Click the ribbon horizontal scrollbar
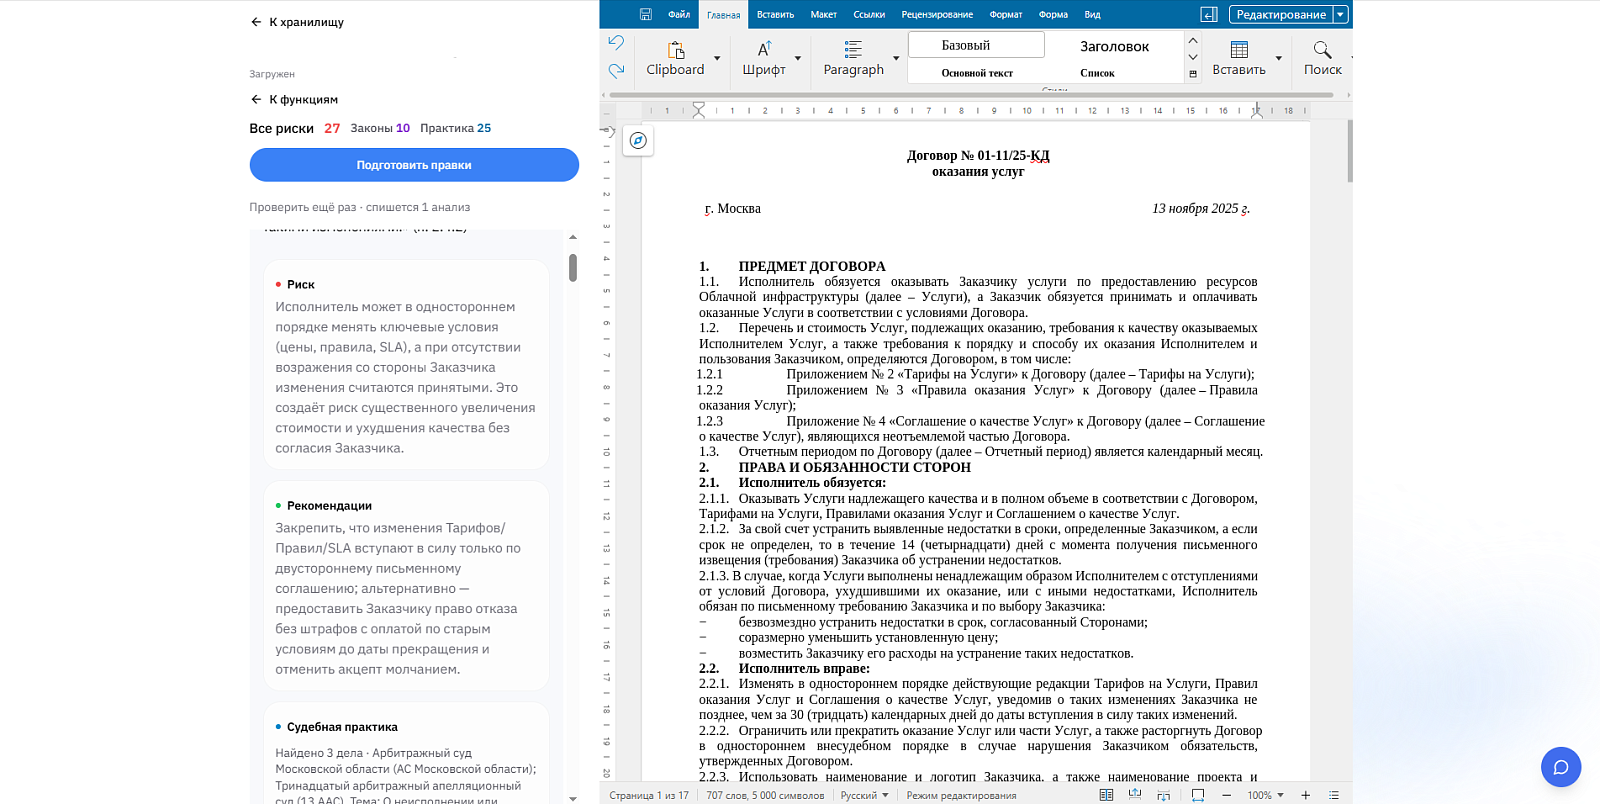This screenshot has width=1600, height=804. (971, 95)
